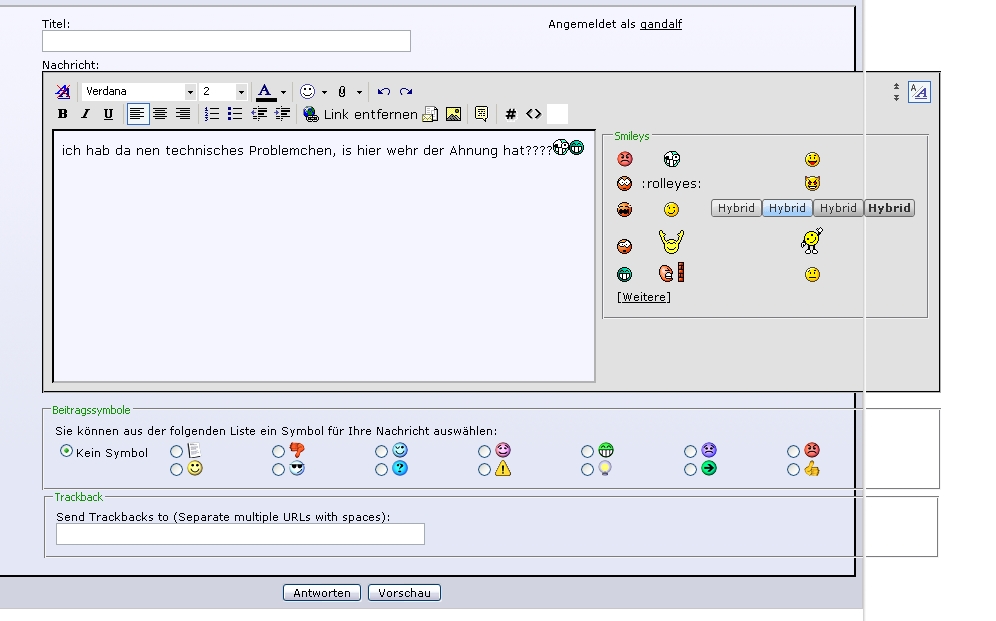
Task: Open the font size dropdown
Action: [x=241, y=92]
